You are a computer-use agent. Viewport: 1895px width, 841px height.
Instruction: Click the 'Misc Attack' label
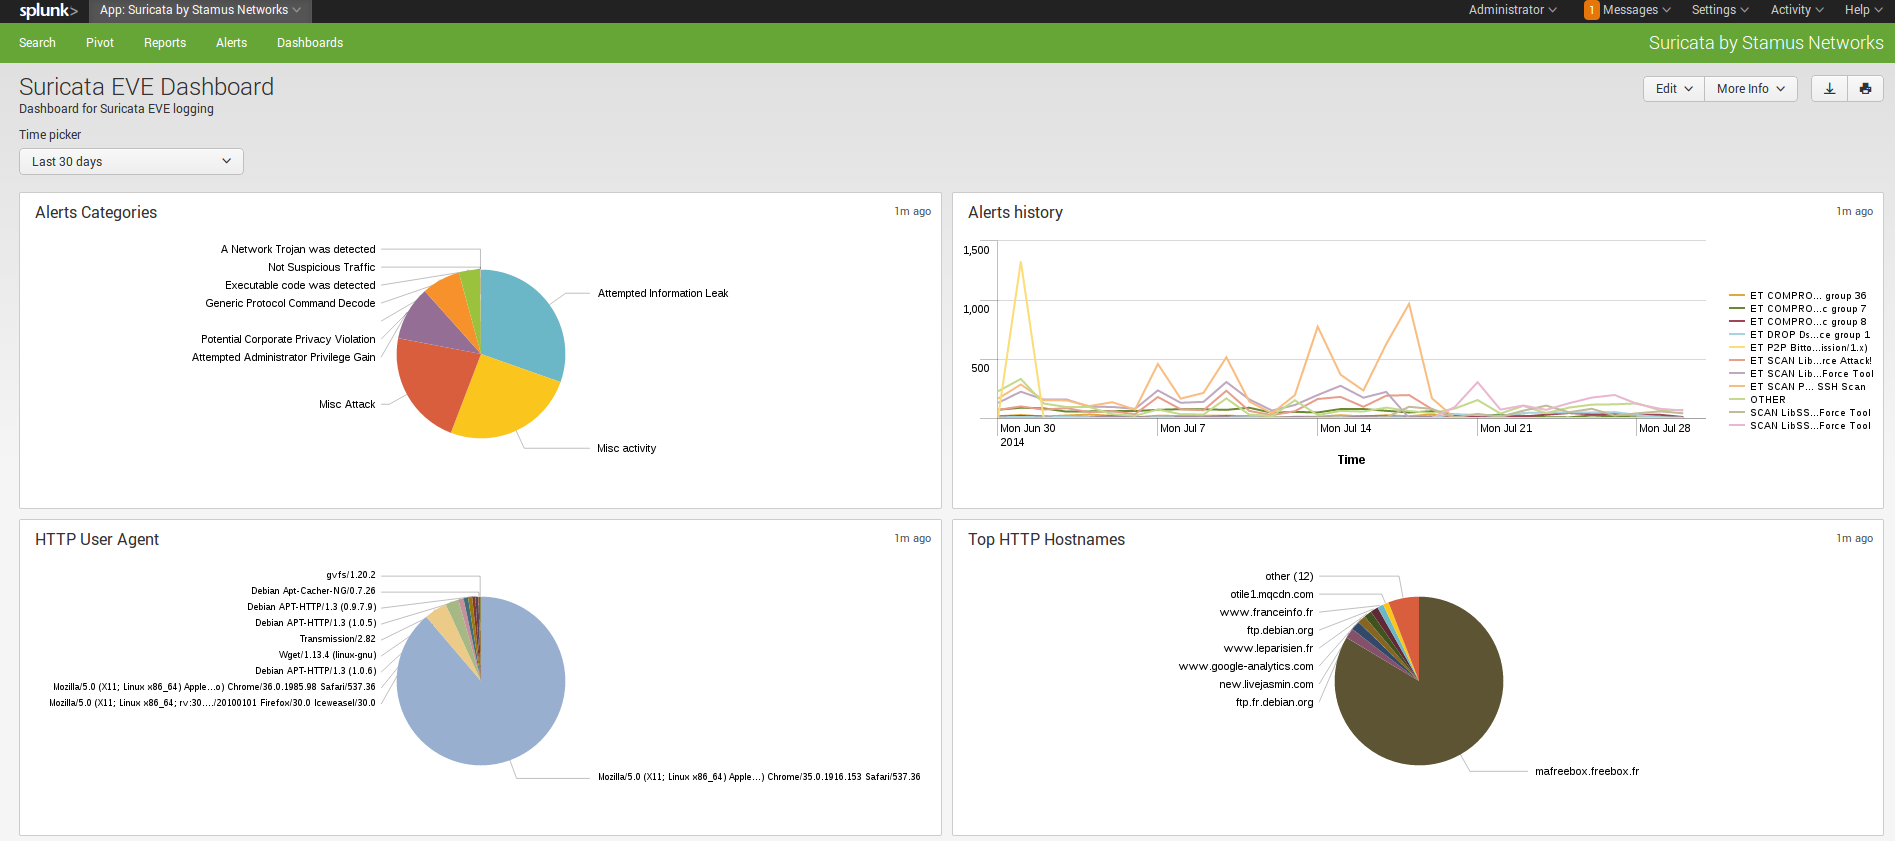[x=347, y=405]
